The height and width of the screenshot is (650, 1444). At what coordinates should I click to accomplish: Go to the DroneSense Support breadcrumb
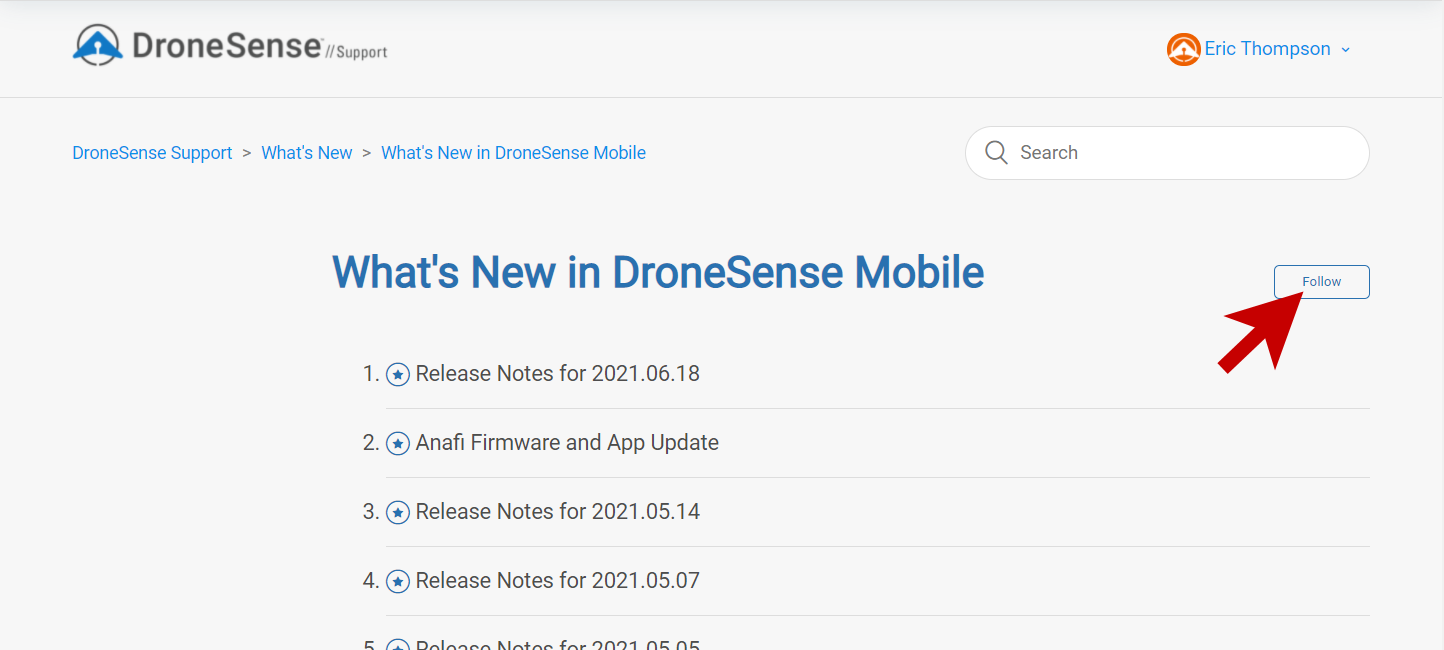click(x=152, y=153)
